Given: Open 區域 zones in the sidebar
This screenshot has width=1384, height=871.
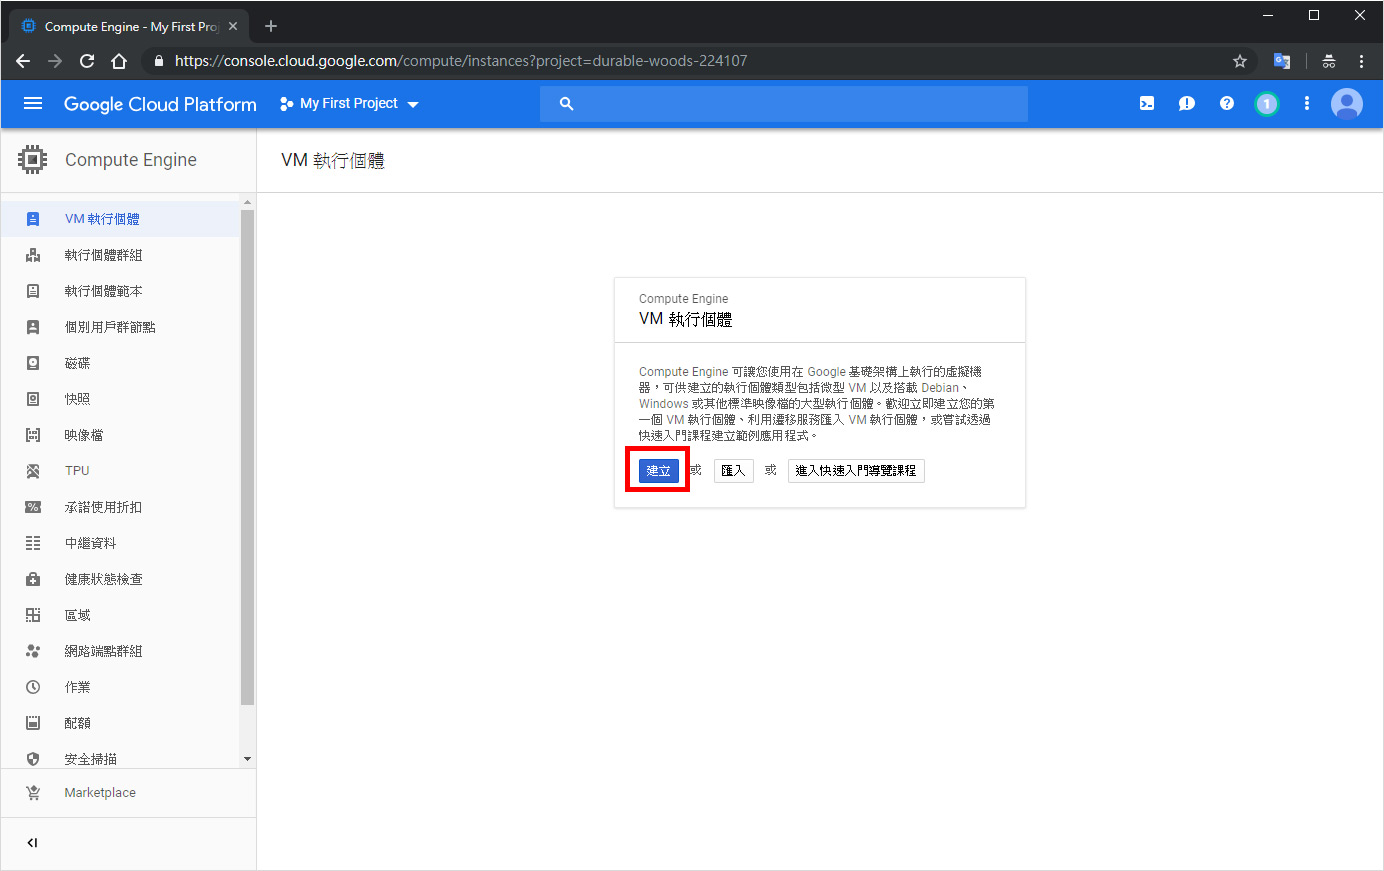Looking at the screenshot, I should 120,615.
